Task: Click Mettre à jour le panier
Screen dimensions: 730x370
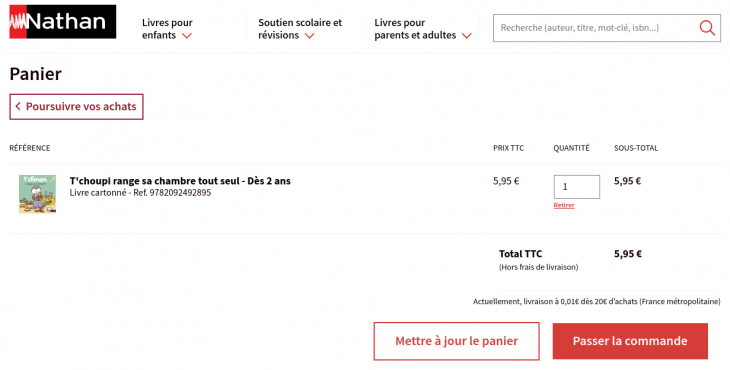Action: click(x=456, y=341)
